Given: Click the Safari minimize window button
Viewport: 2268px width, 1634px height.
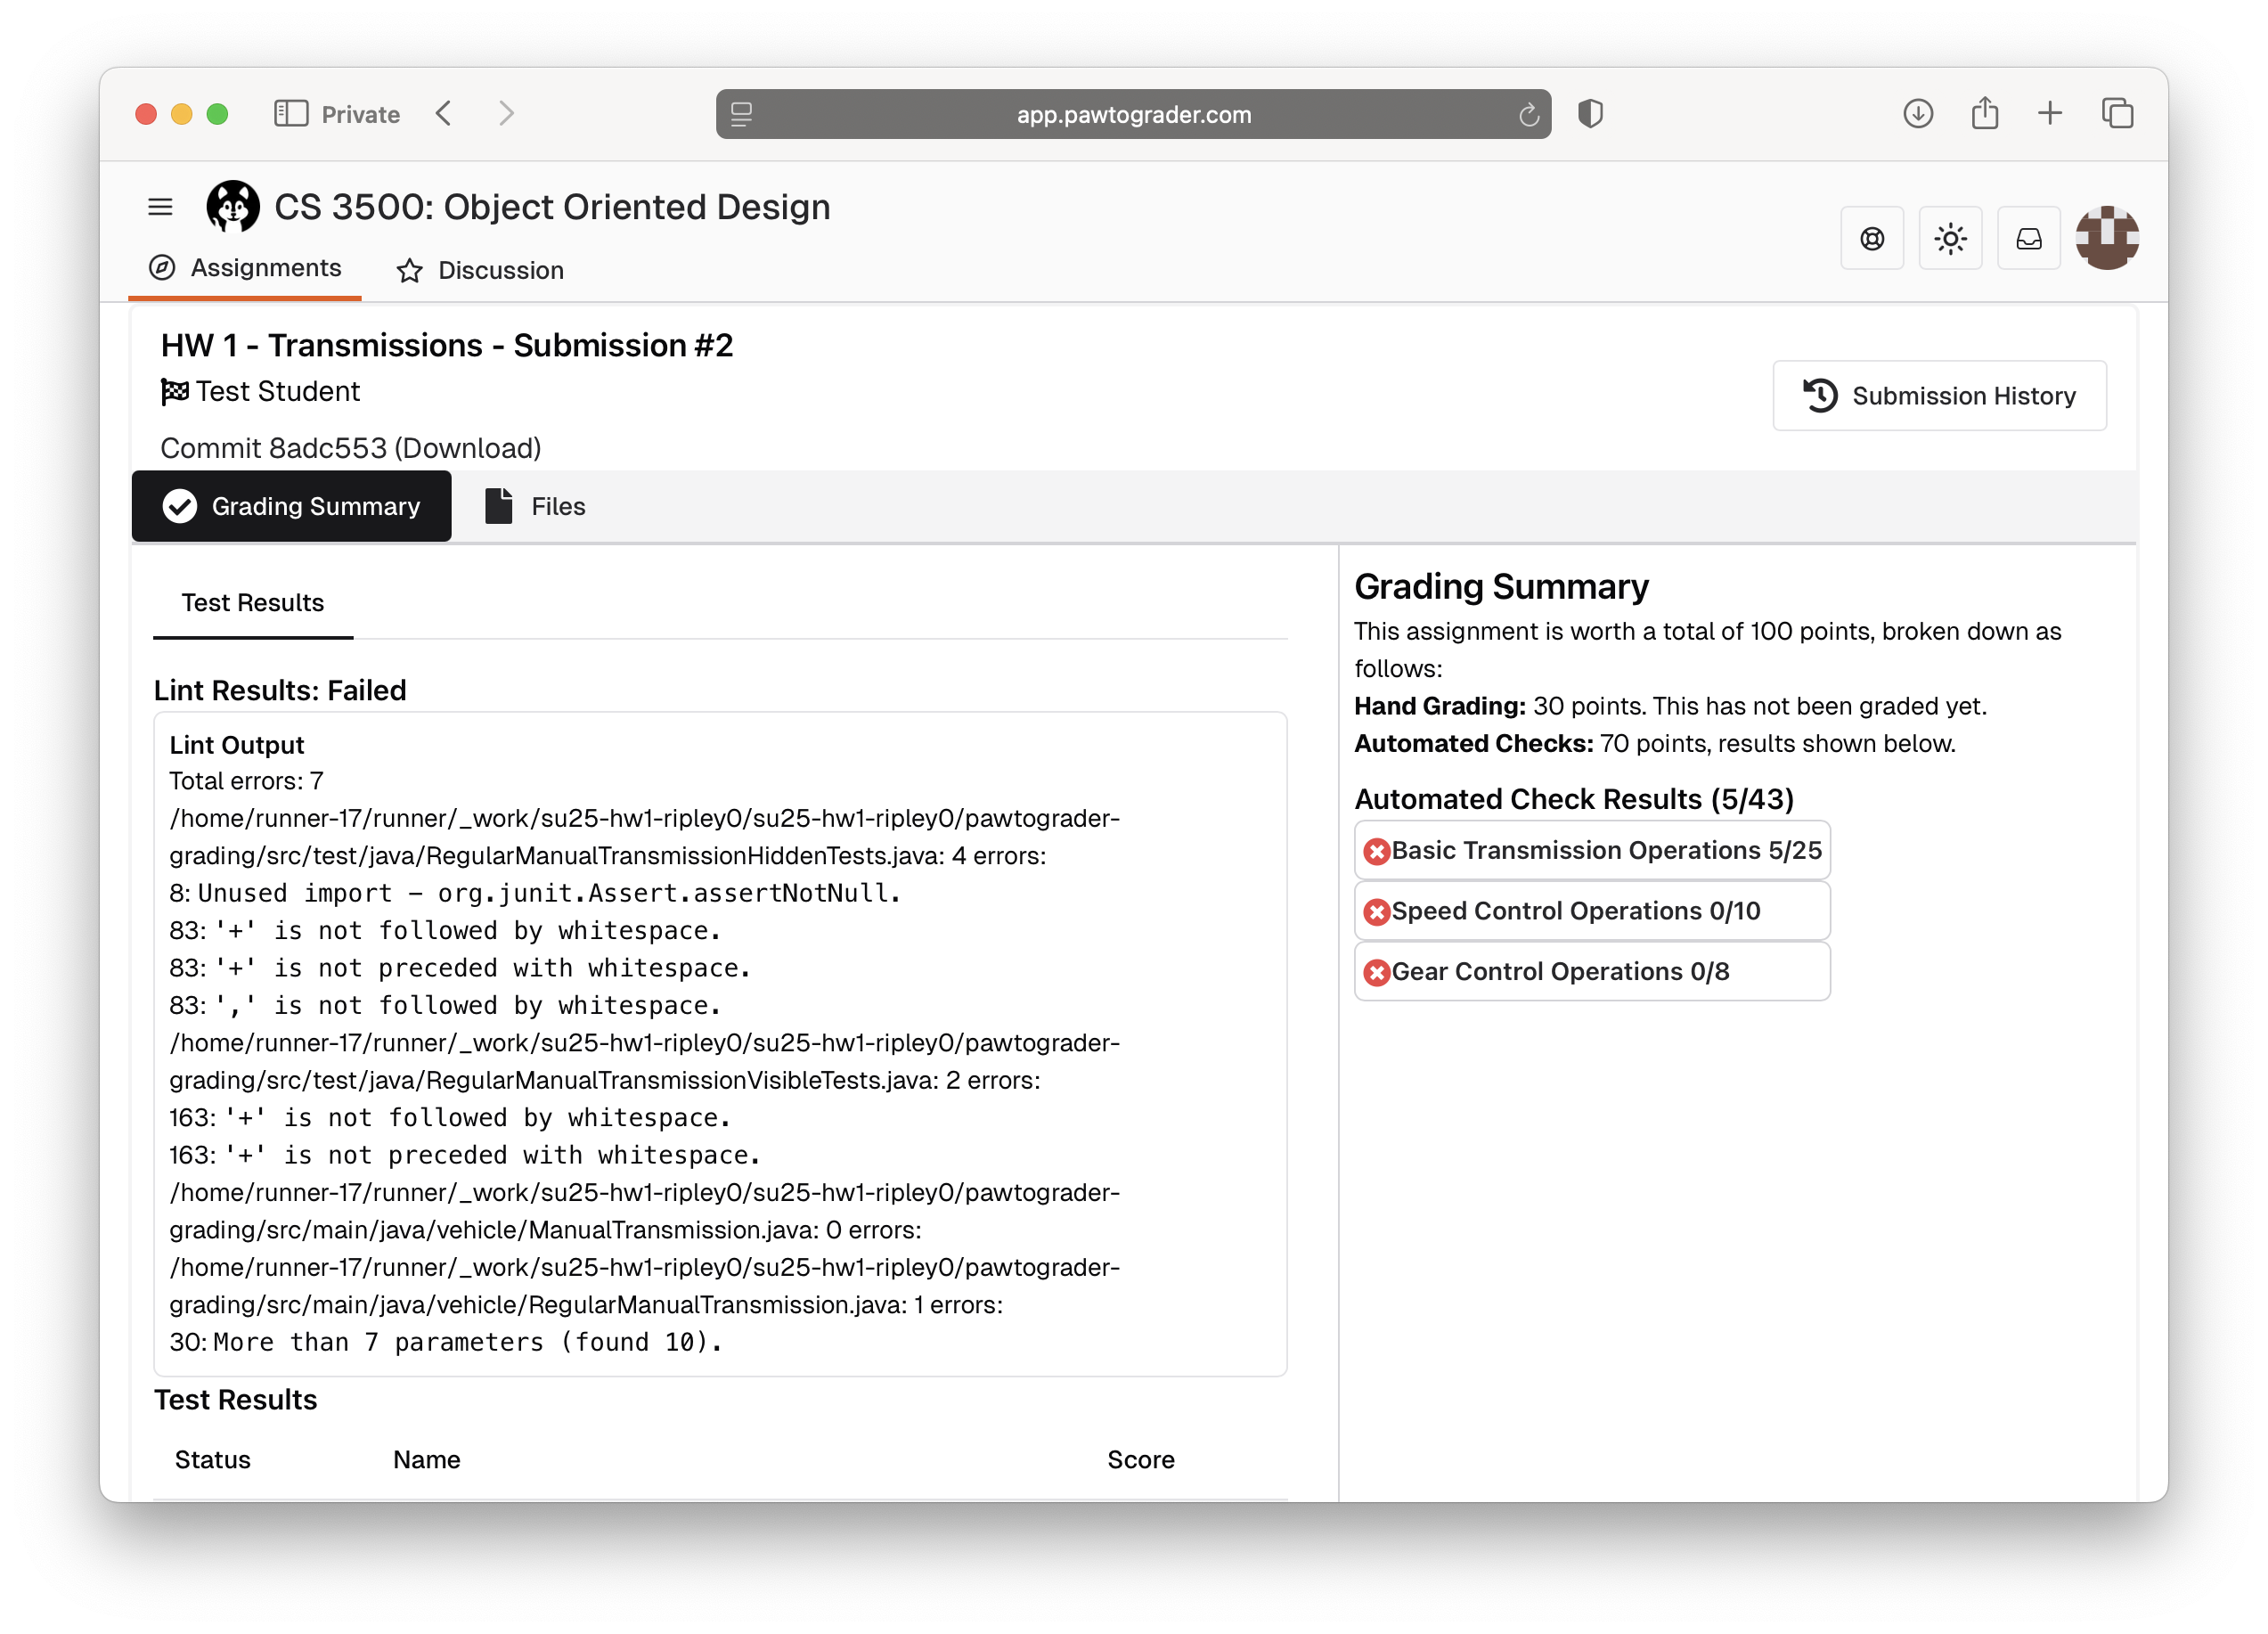Looking at the screenshot, I should [x=181, y=114].
